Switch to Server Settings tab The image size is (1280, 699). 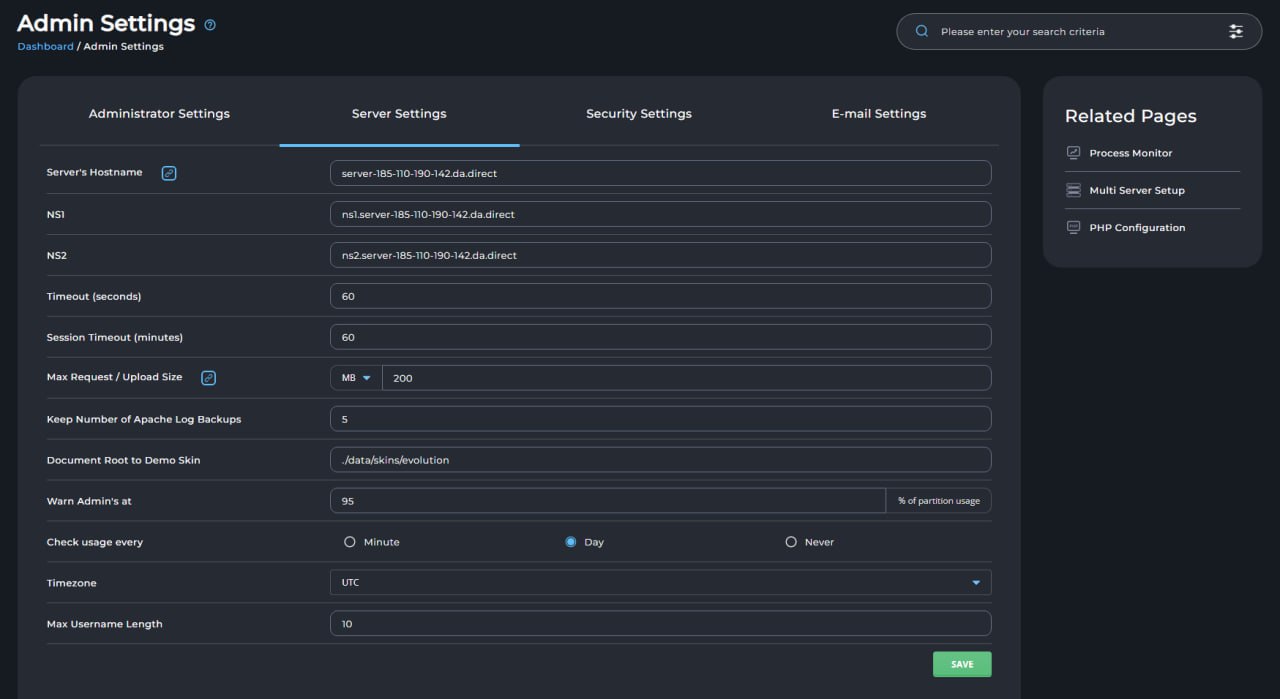click(x=399, y=114)
